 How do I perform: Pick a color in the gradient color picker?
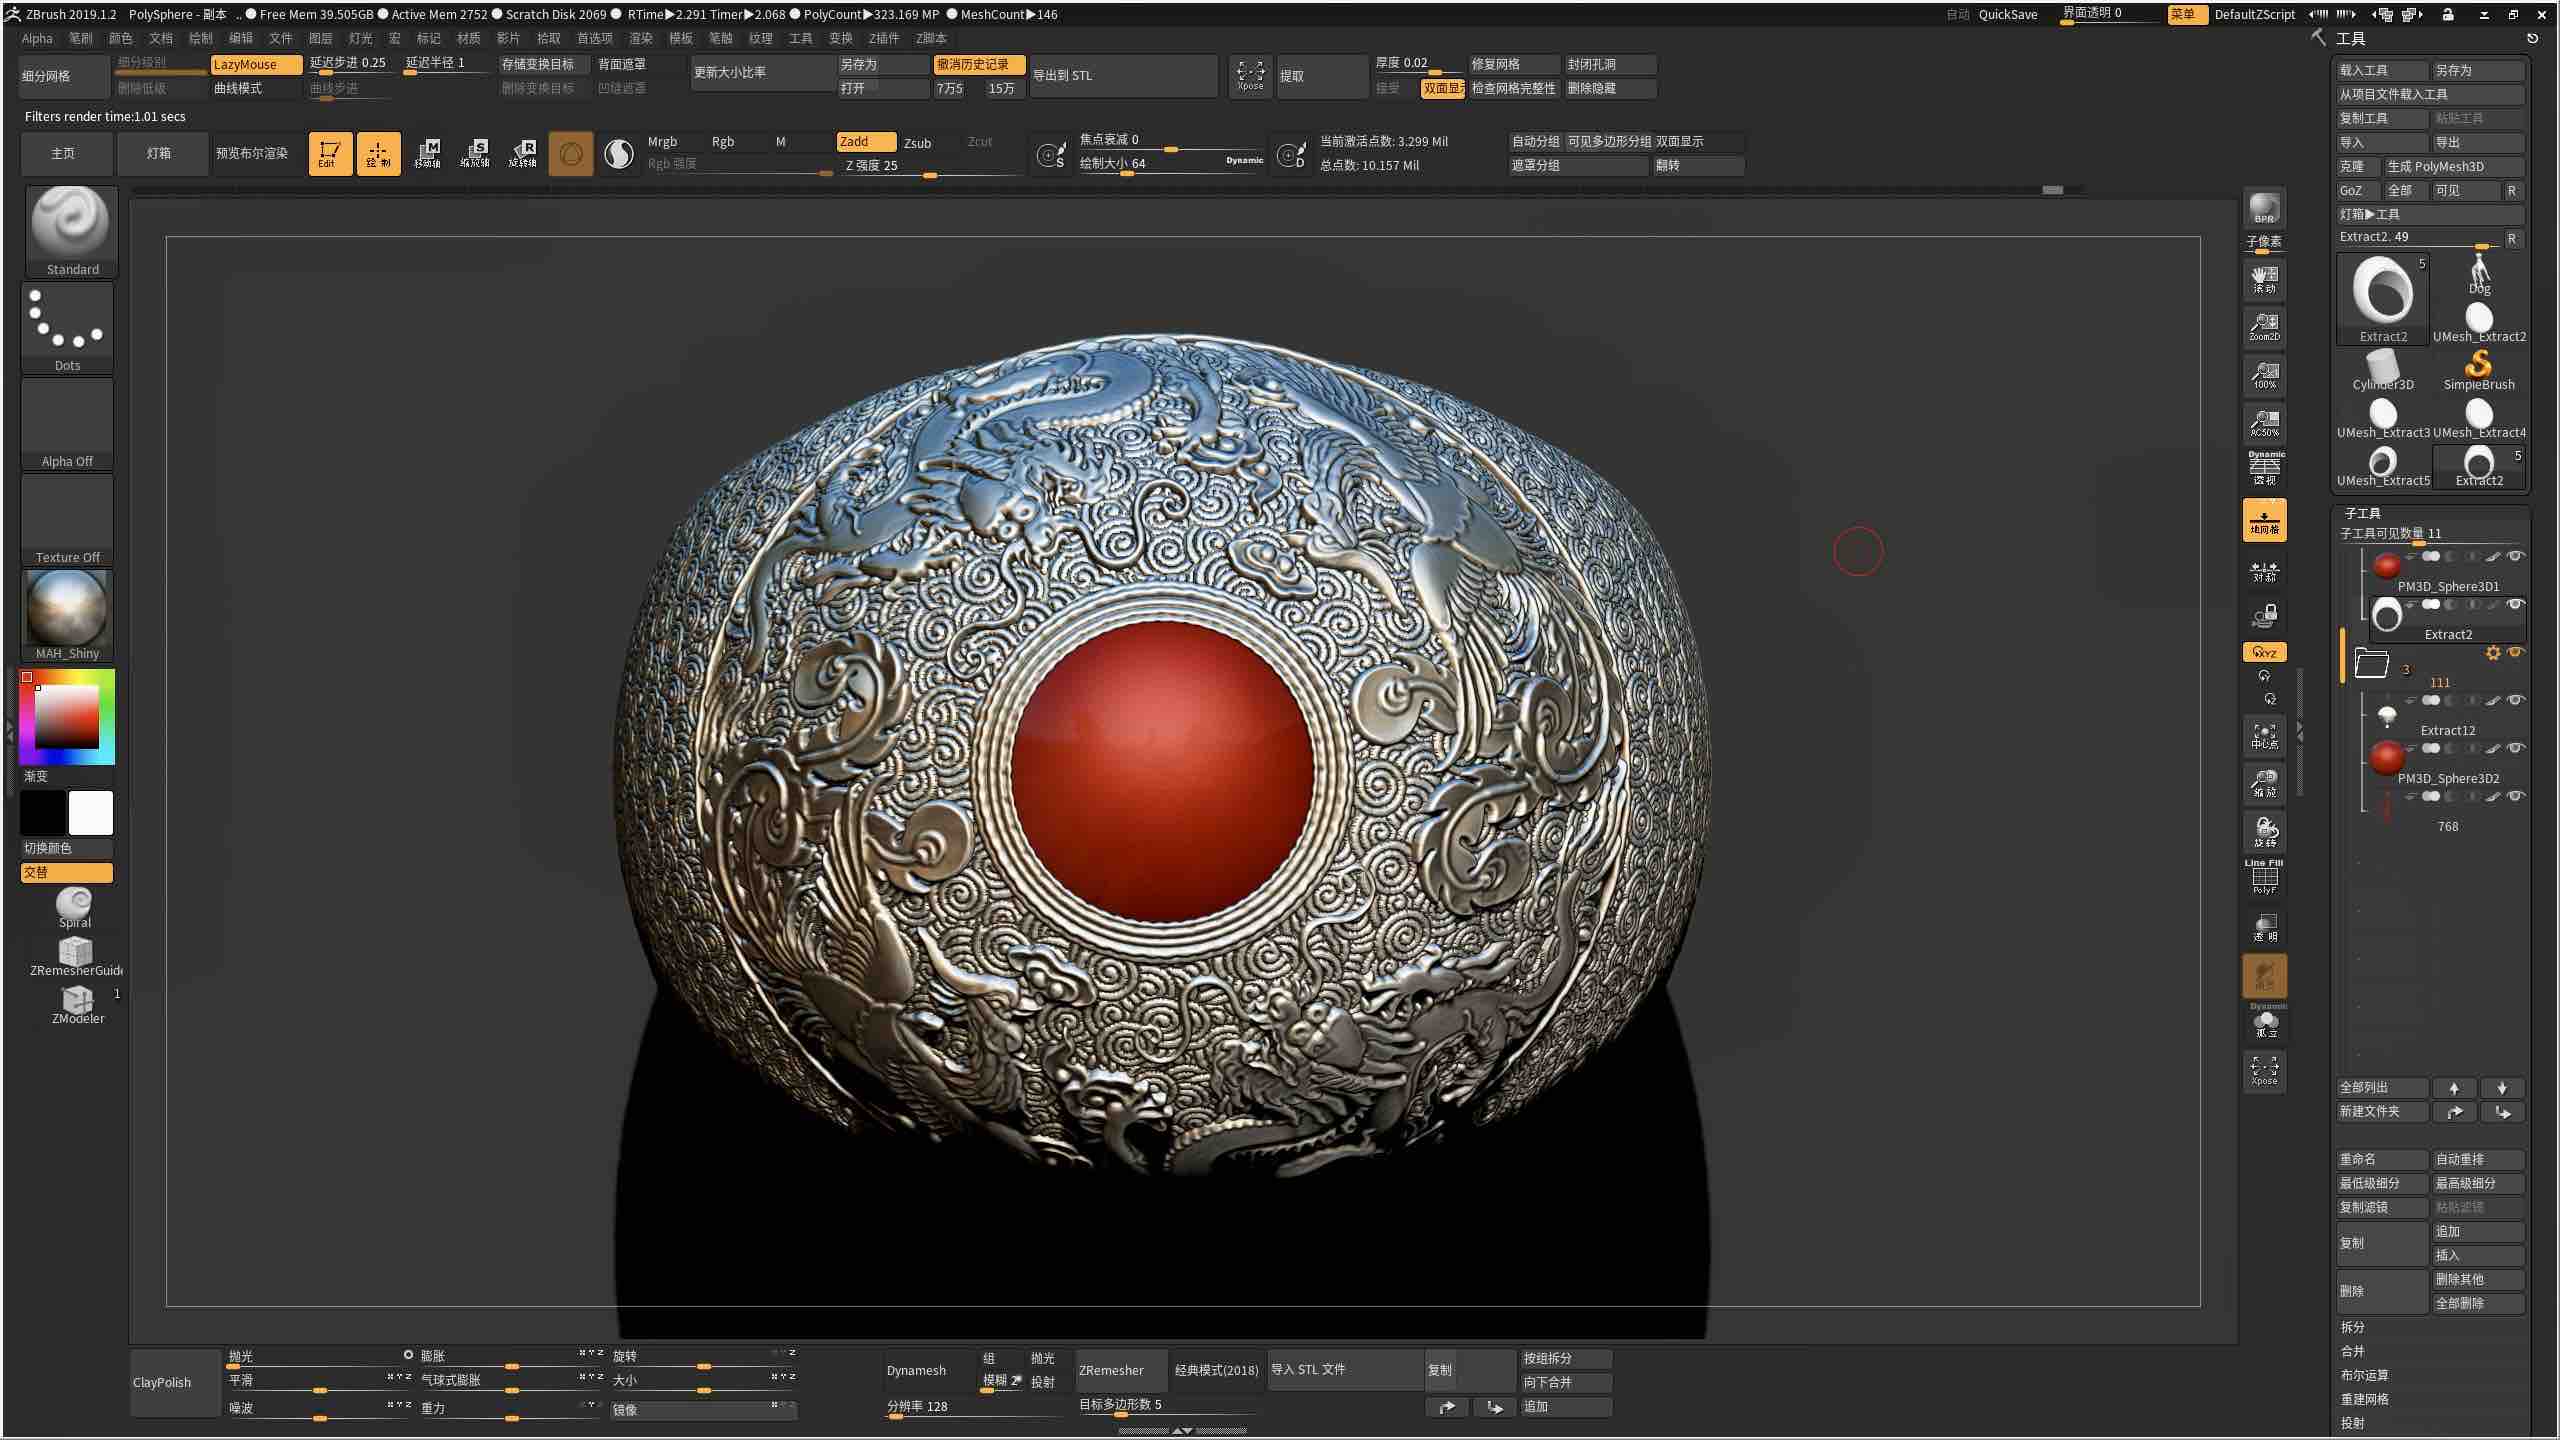tap(67, 716)
